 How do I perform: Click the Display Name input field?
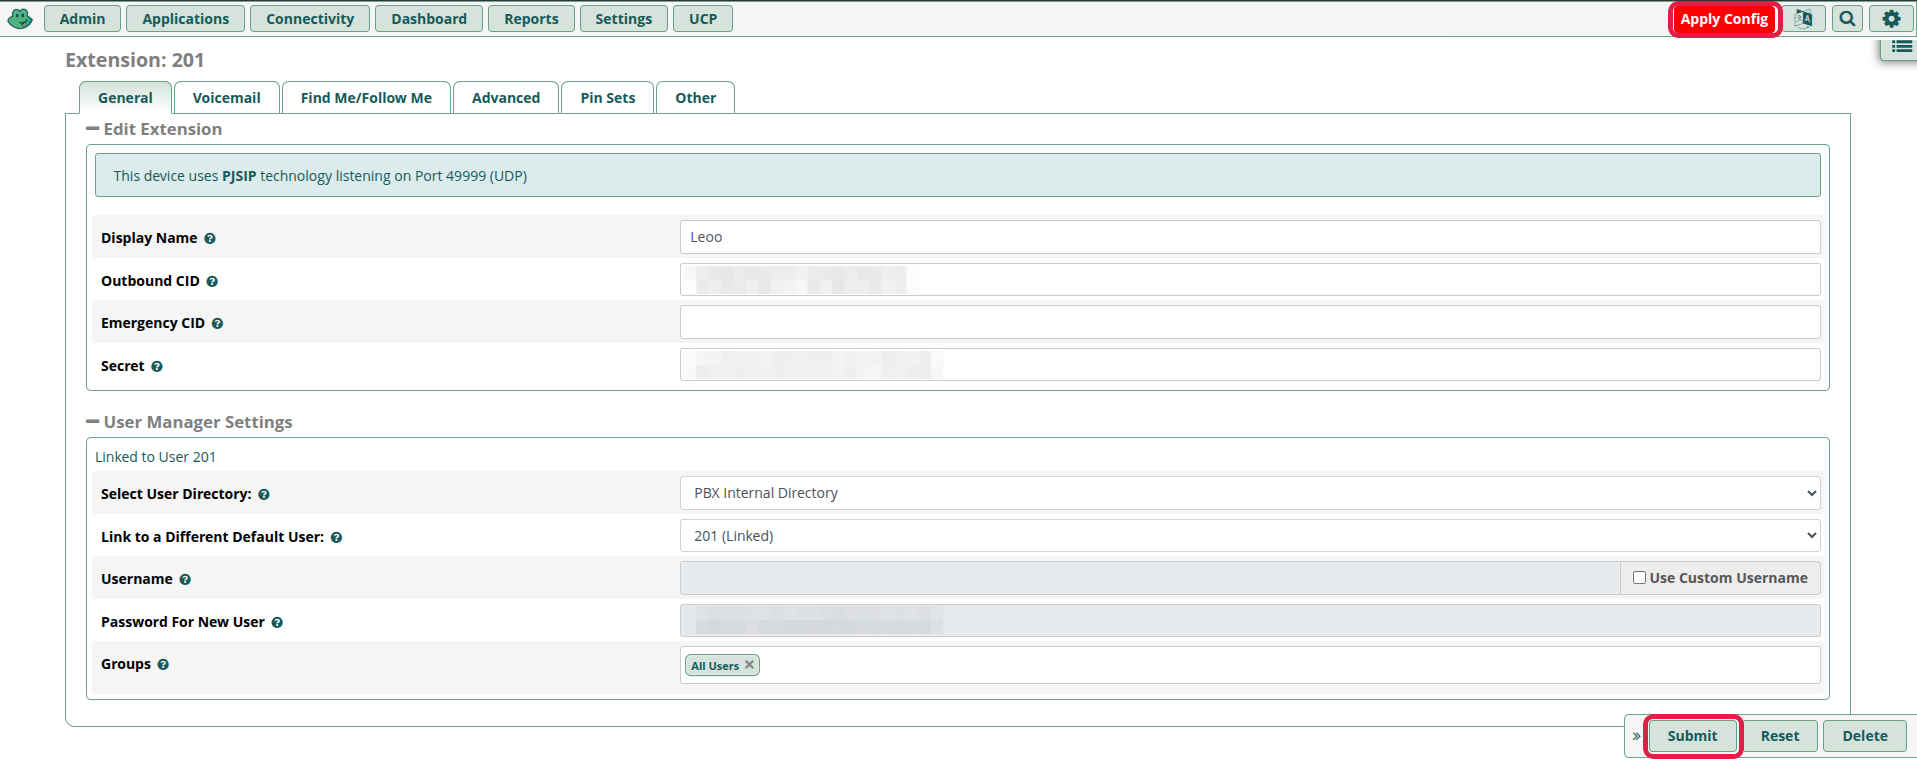coord(1250,237)
